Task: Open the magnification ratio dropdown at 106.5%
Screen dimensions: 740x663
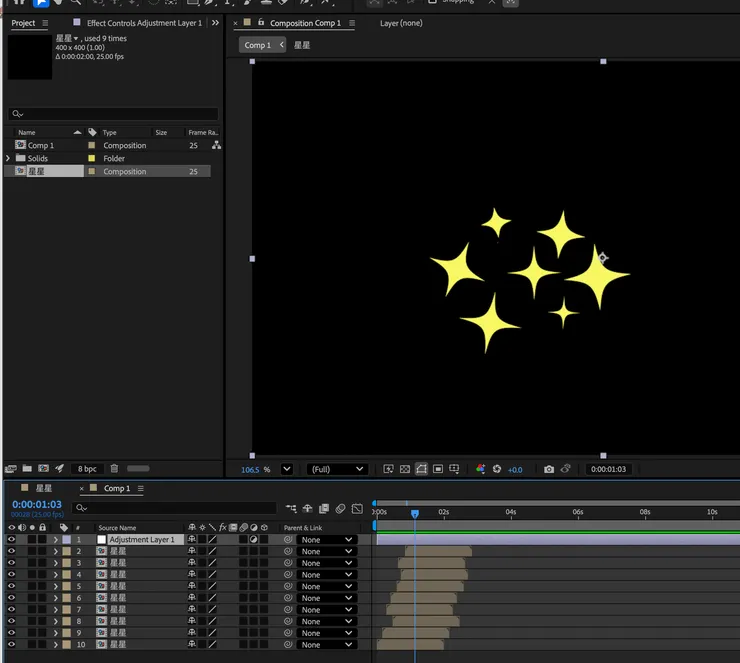Action: 287,469
